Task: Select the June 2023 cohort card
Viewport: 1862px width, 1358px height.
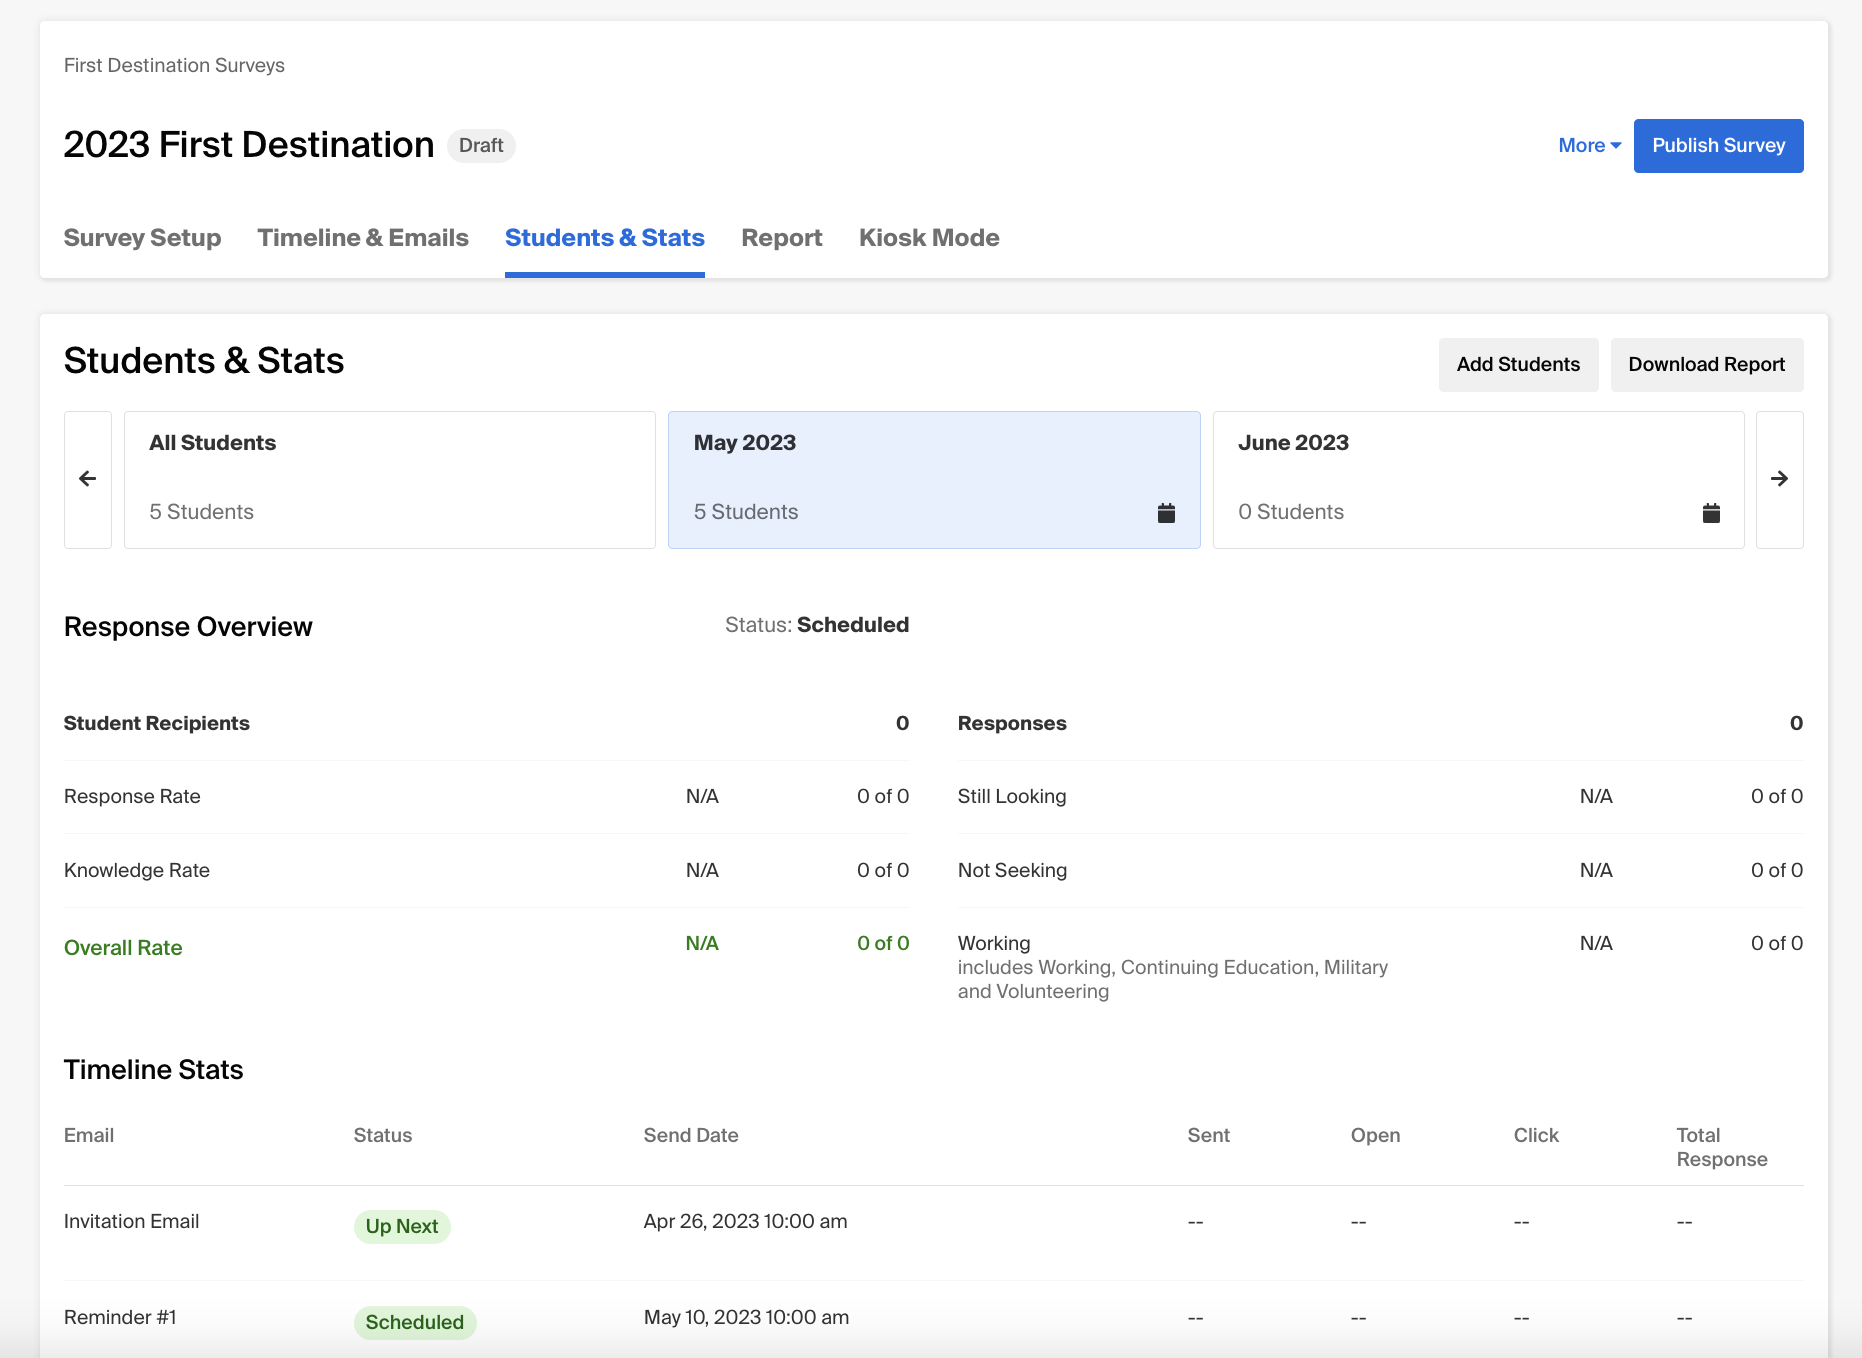Action: tap(1478, 480)
